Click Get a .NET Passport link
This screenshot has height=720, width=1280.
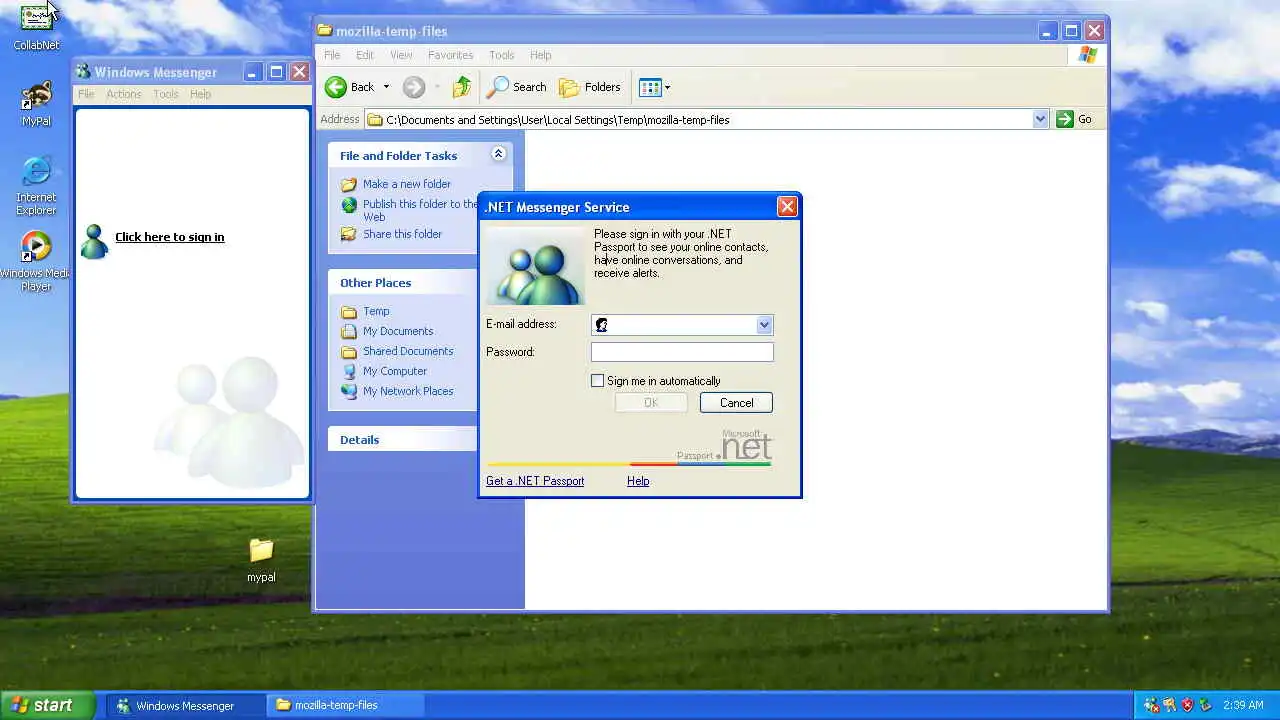coord(535,481)
